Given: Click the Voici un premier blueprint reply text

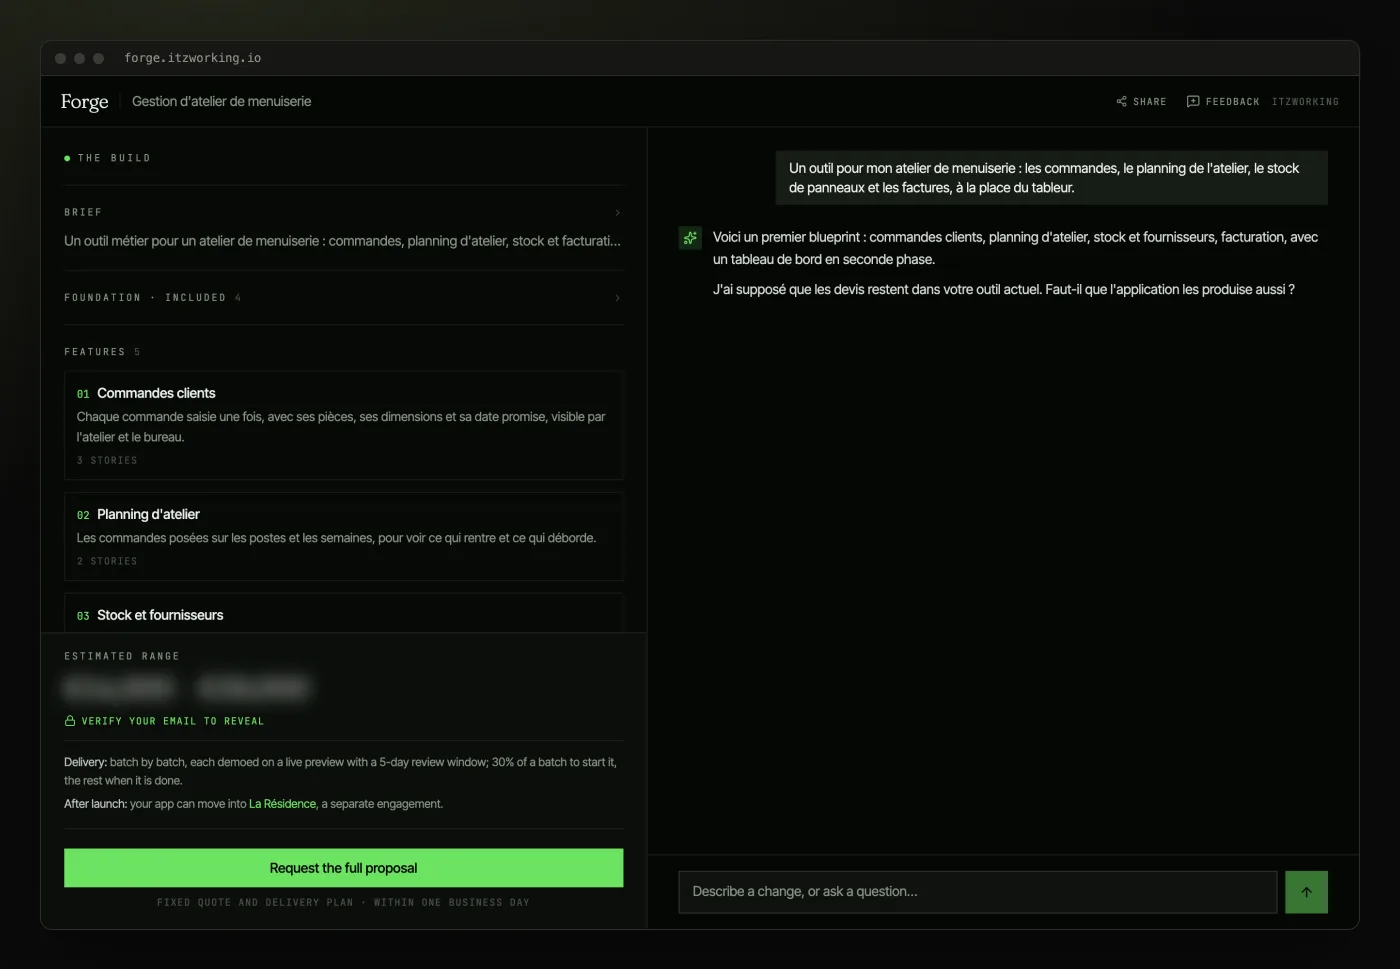Looking at the screenshot, I should pos(1015,248).
